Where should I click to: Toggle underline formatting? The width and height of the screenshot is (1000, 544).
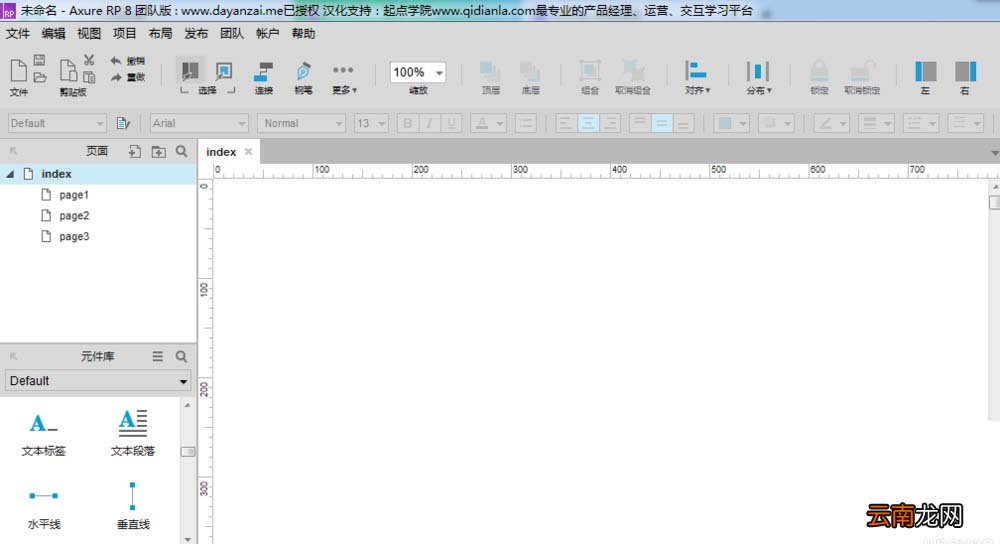point(451,123)
